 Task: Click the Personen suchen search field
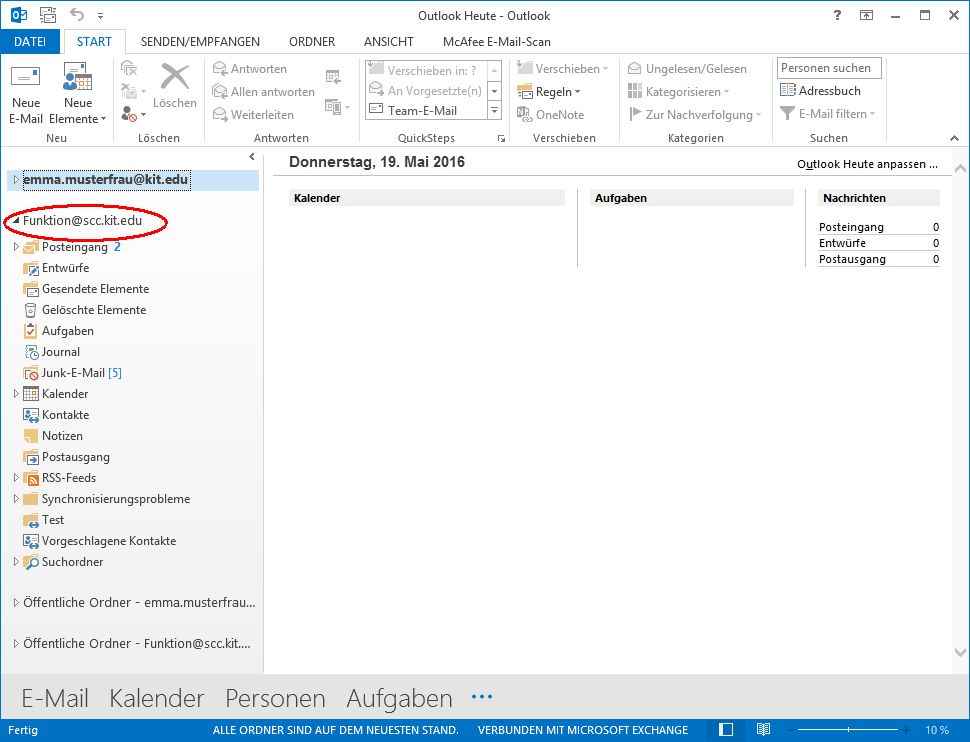click(x=829, y=68)
